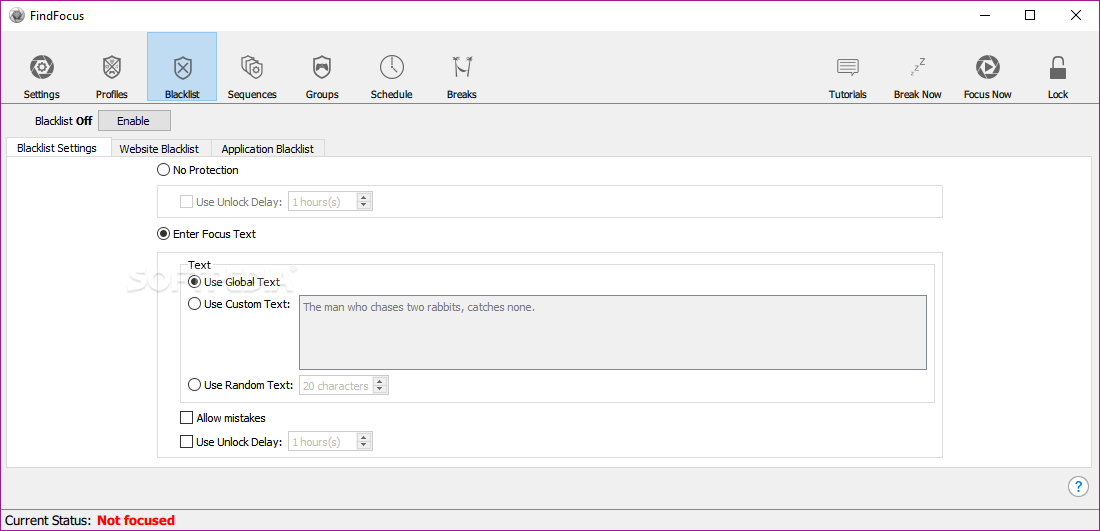Click the Focus Now icon
This screenshot has height=531, width=1100.
(x=988, y=67)
